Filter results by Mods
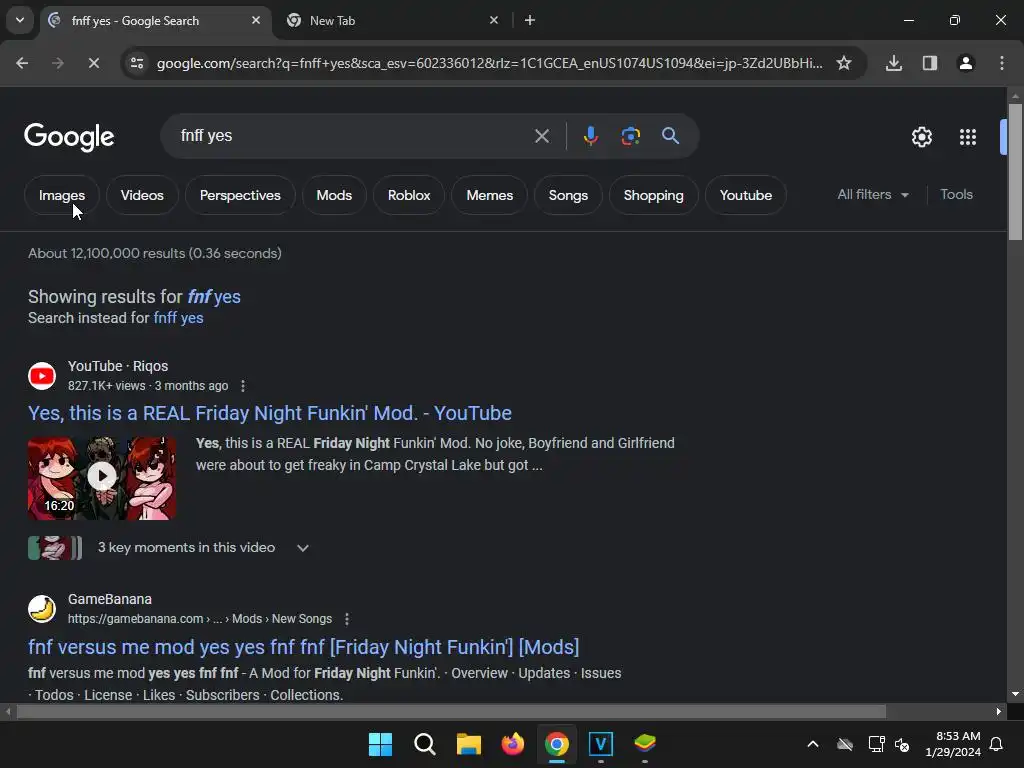The image size is (1024, 768). point(334,195)
